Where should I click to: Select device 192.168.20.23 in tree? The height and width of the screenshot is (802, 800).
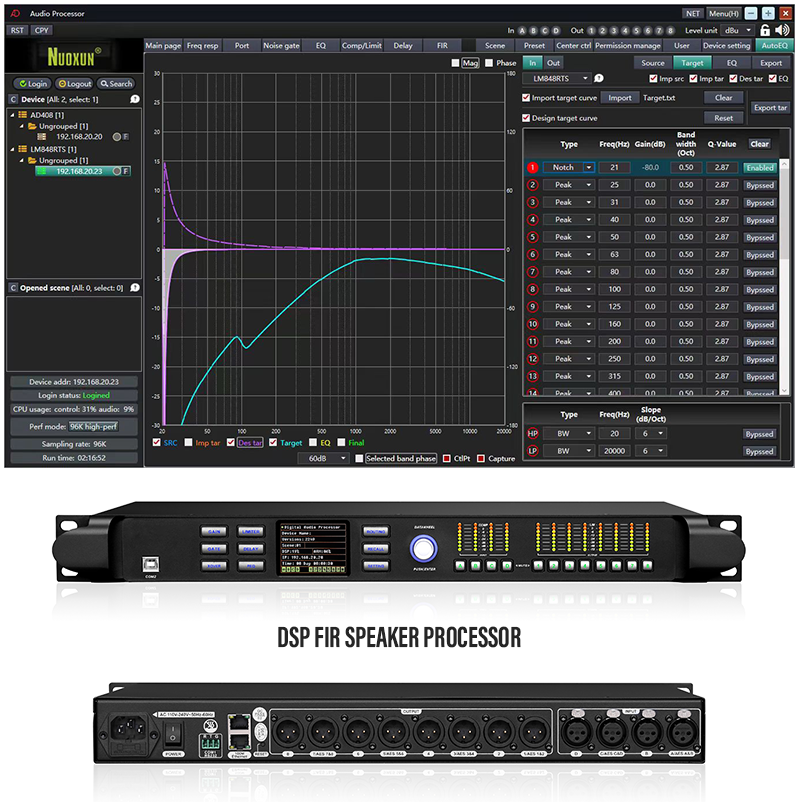click(83, 171)
